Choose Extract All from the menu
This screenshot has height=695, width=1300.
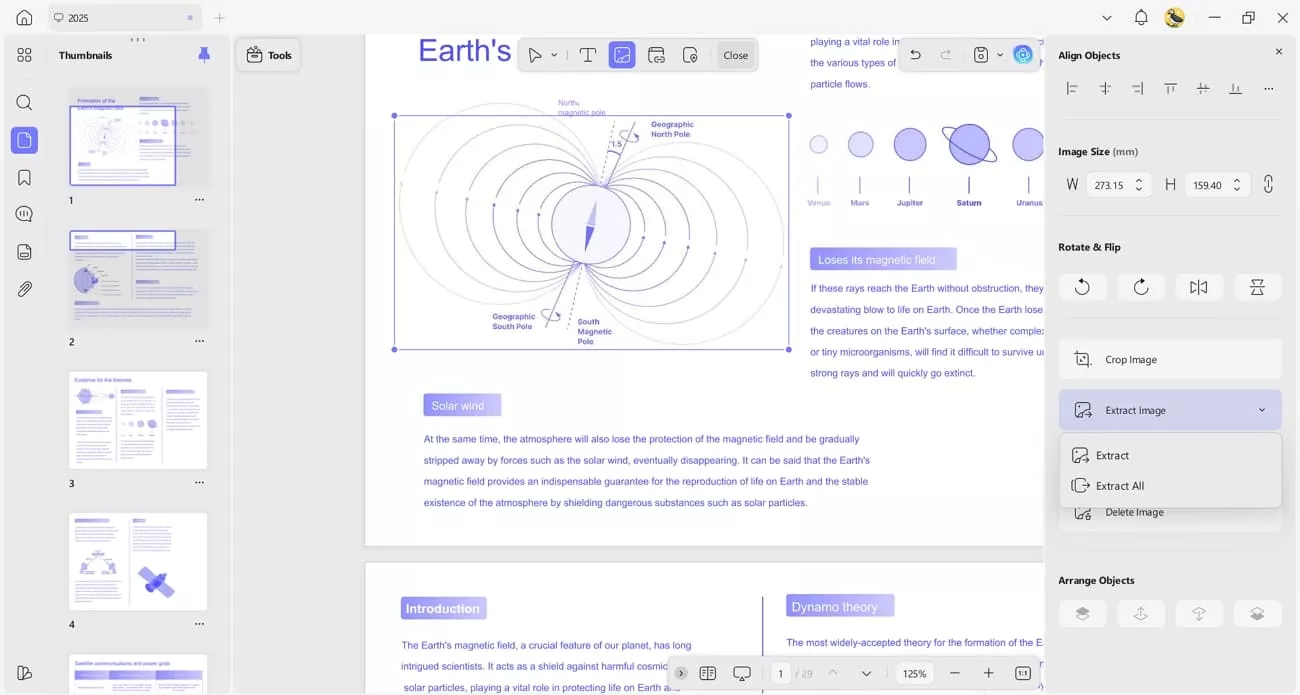1170,485
